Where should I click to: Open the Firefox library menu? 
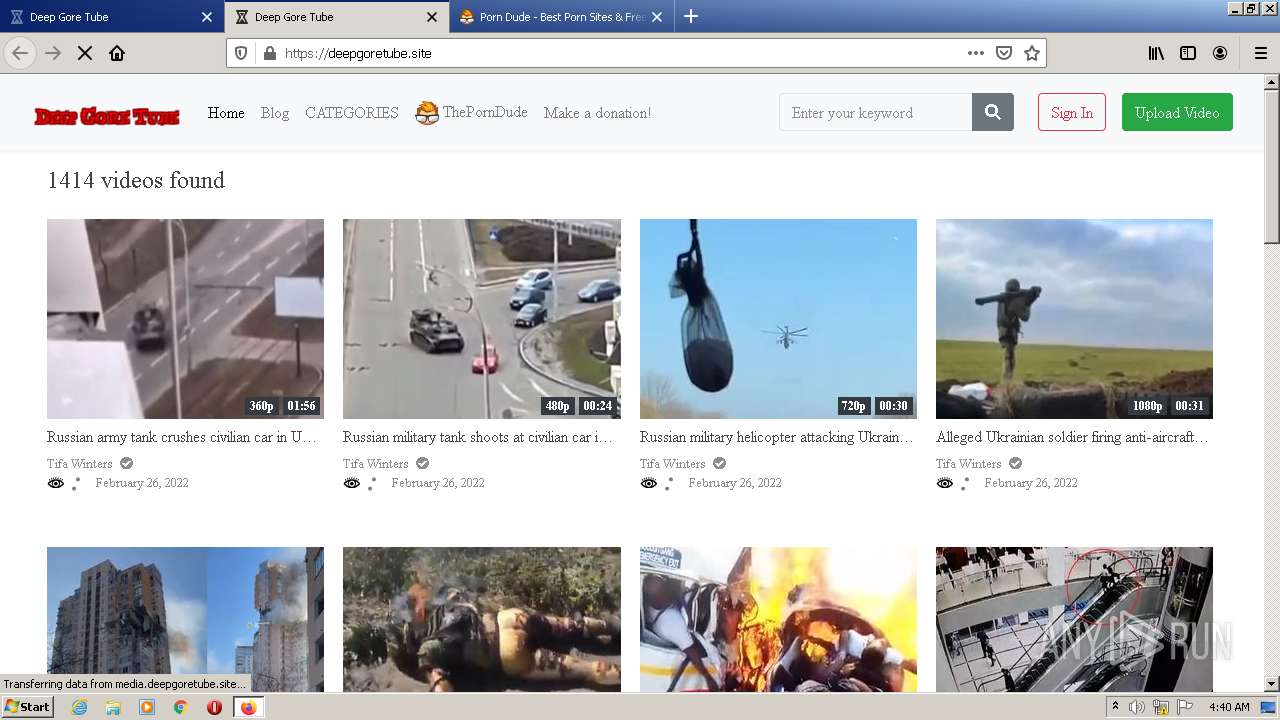click(x=1156, y=53)
